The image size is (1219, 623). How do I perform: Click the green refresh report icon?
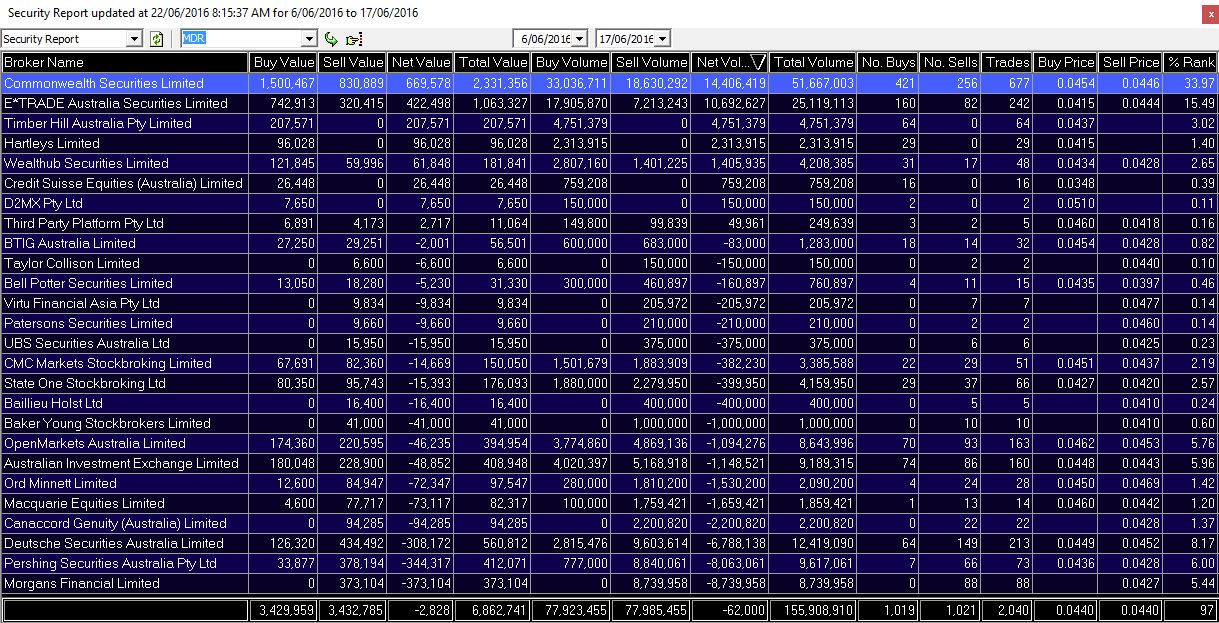click(x=156, y=39)
